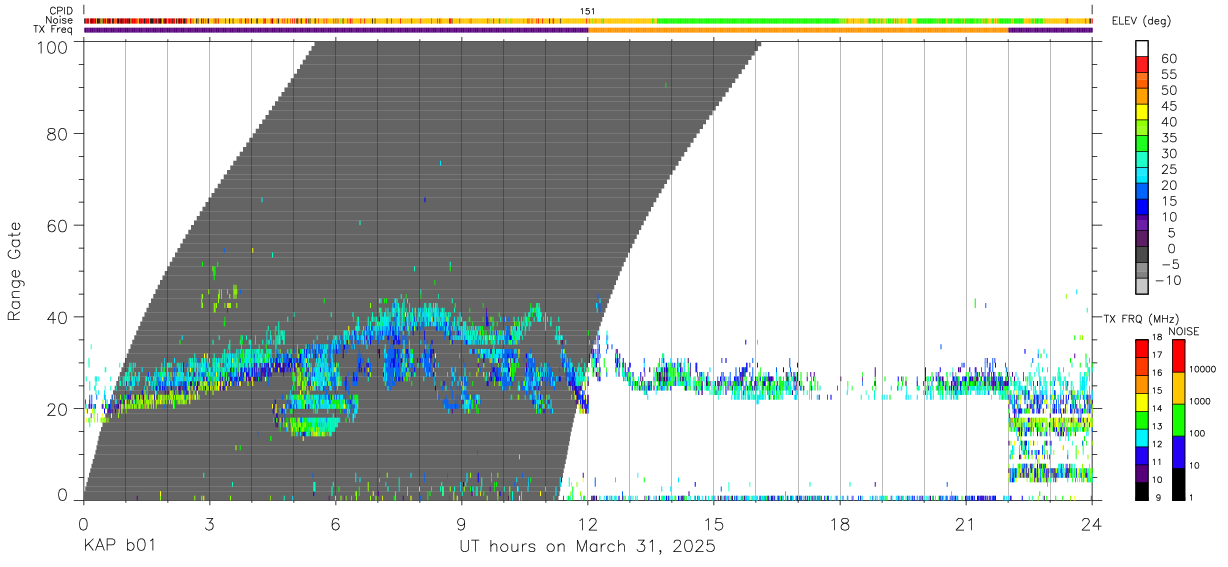Viewport: 1228px width, 567px height.
Task: Click the 'NOISE' colorbar title
Action: (1183, 331)
